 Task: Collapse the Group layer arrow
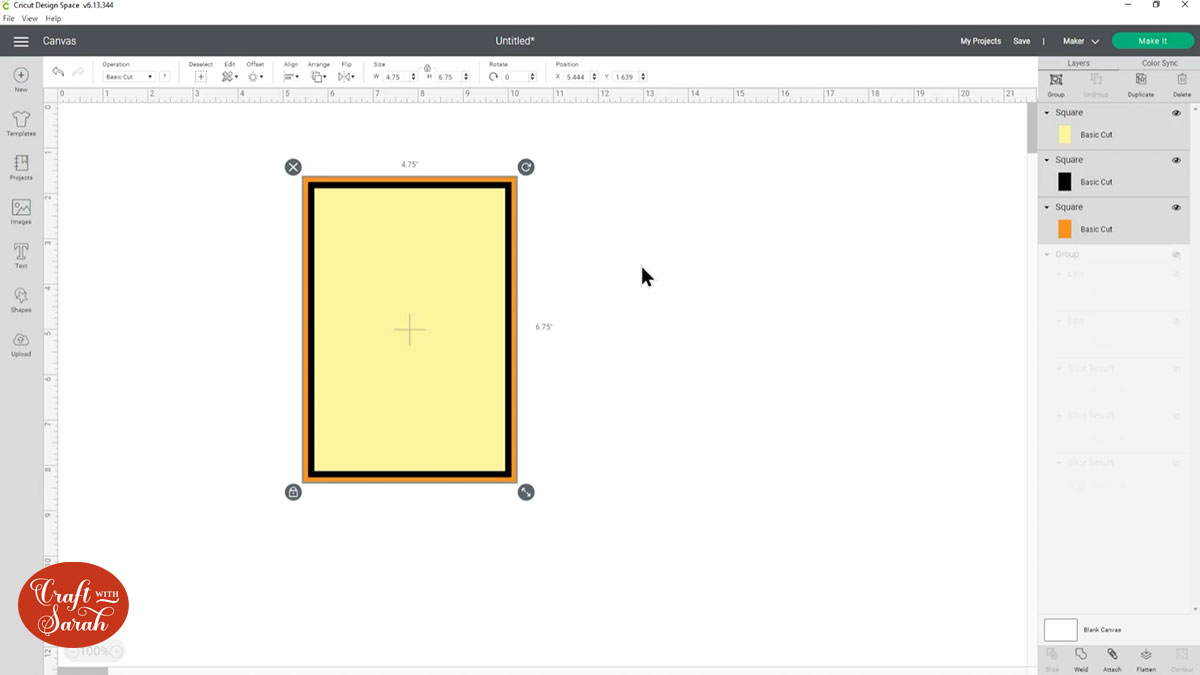coord(1047,255)
